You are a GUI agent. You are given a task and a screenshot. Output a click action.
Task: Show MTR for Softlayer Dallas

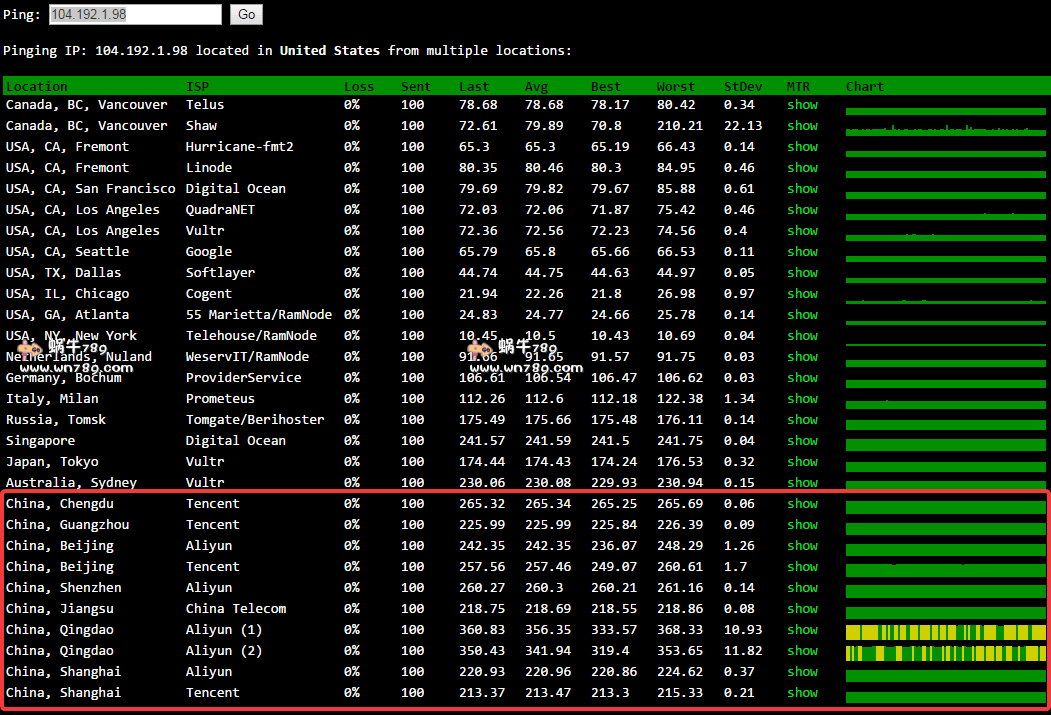802,273
